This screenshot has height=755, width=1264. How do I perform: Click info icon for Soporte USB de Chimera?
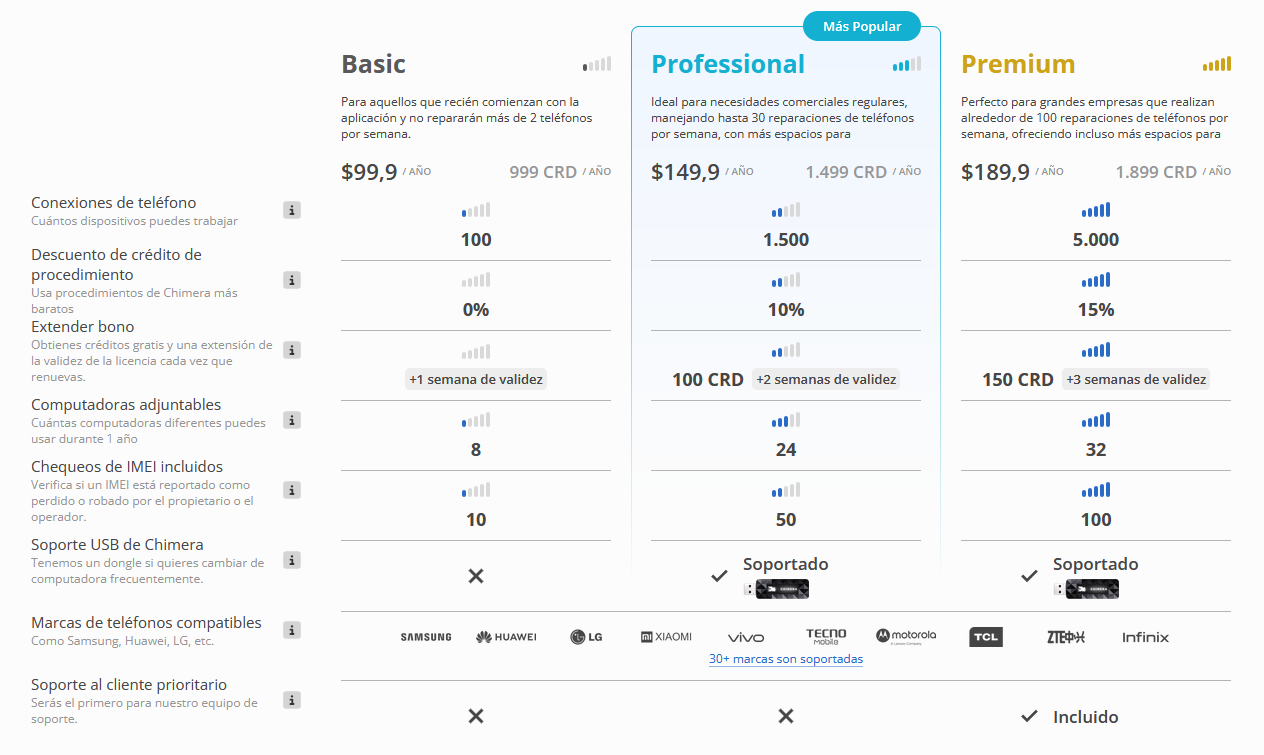coord(292,560)
